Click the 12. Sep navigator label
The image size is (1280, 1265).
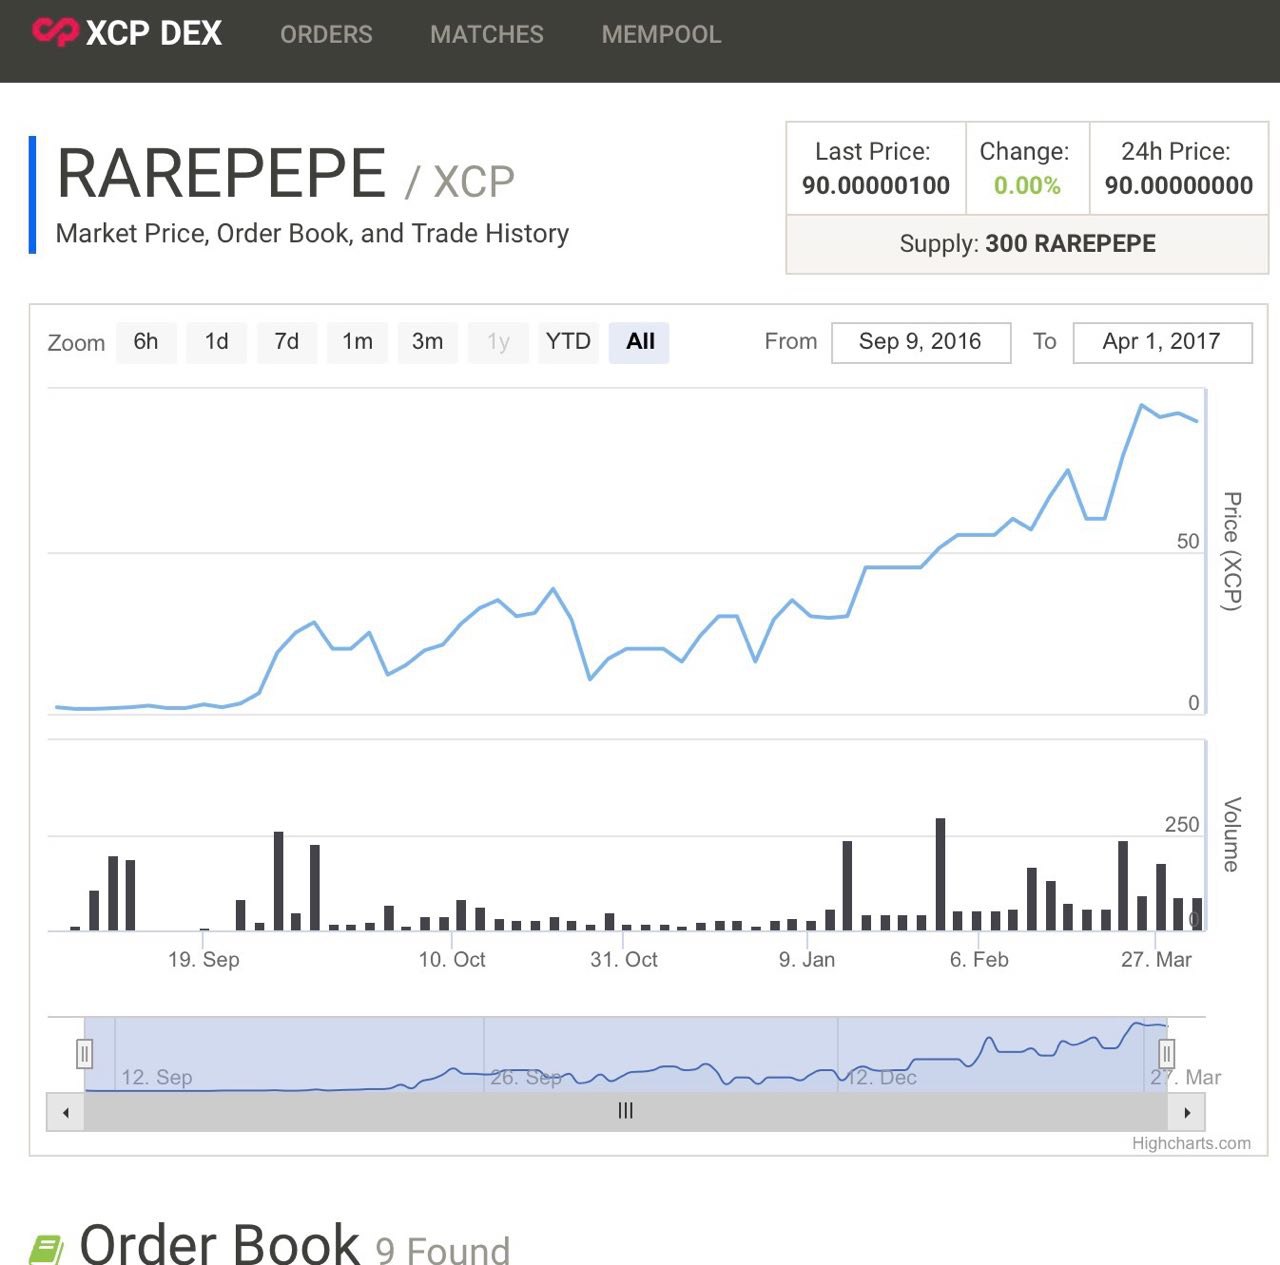point(157,1077)
